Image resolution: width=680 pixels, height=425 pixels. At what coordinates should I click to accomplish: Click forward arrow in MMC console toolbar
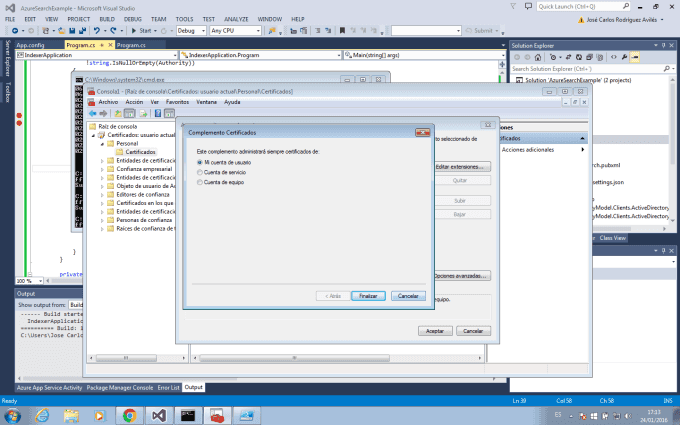tap(103, 114)
